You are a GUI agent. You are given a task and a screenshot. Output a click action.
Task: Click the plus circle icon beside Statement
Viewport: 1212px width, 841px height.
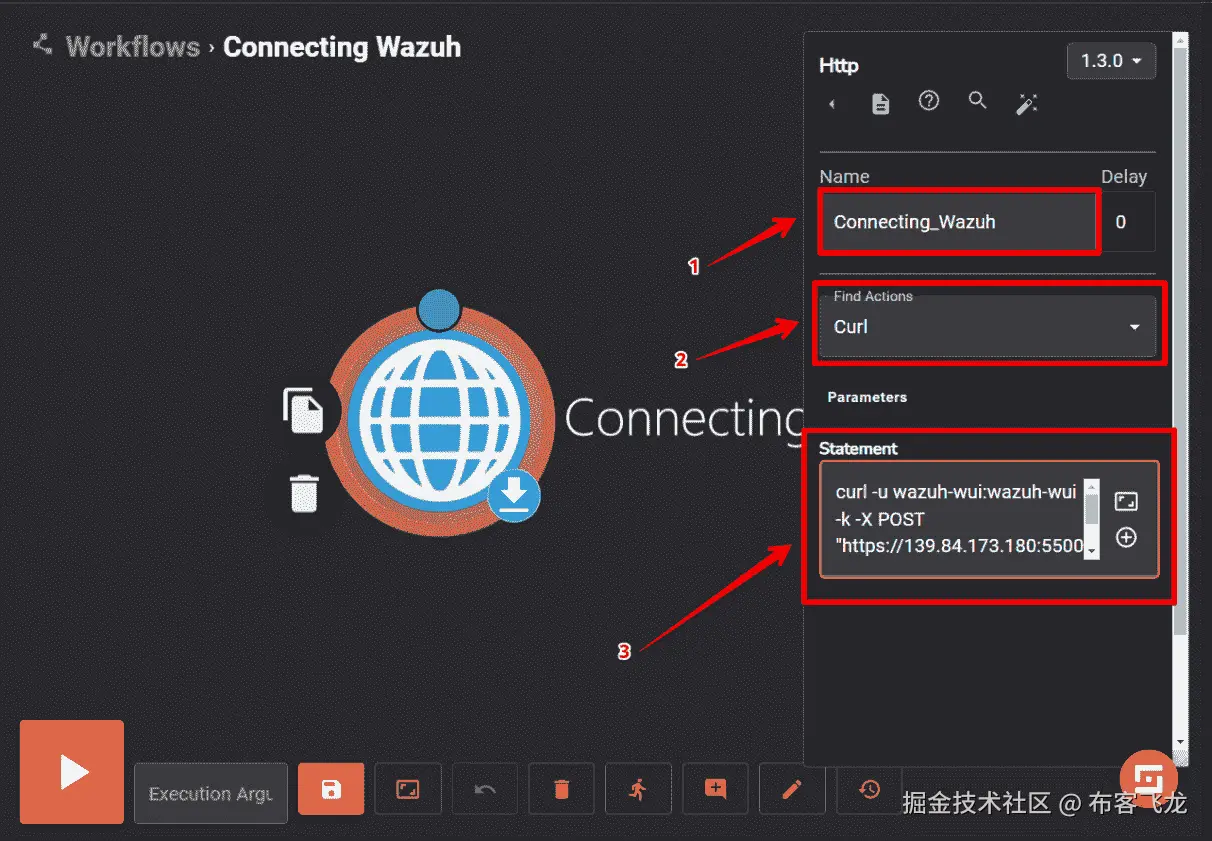(1126, 538)
